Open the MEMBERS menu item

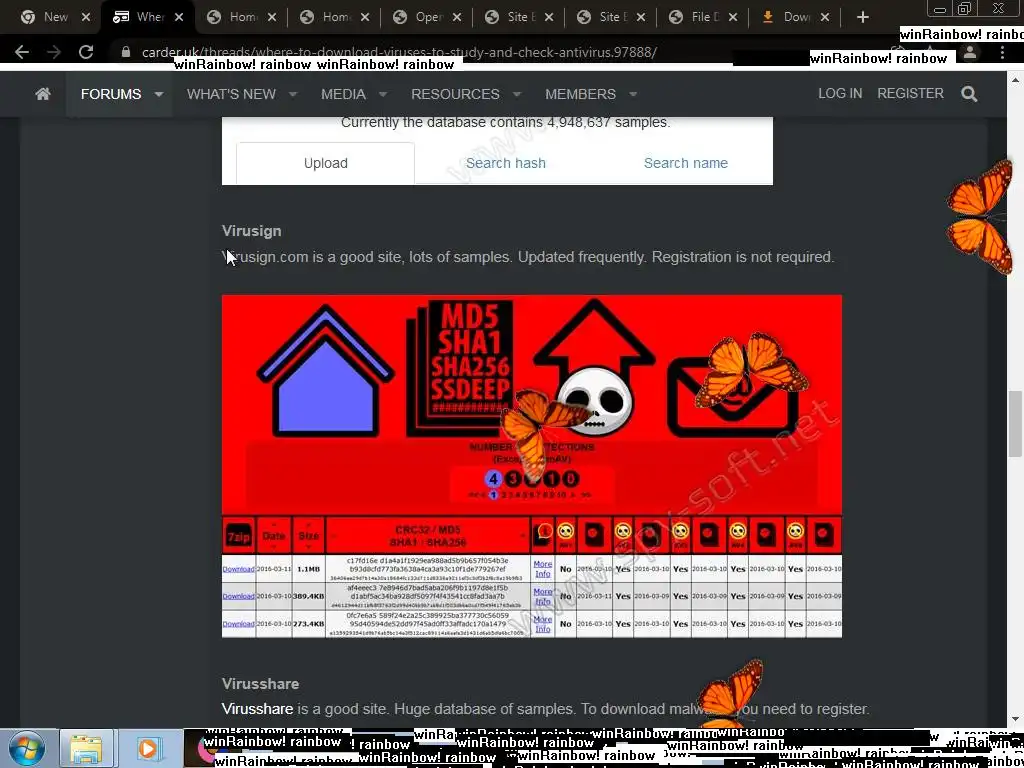(x=581, y=94)
